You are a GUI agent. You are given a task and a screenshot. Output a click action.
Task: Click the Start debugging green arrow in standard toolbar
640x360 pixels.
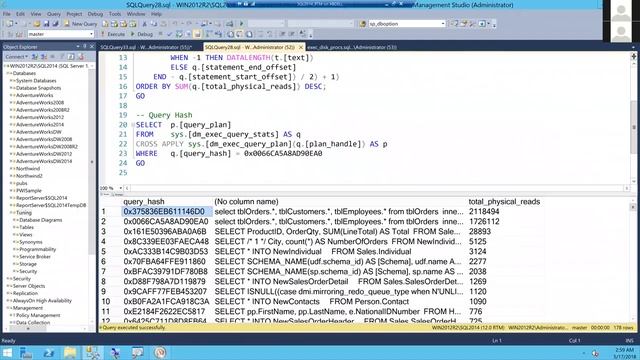[241, 24]
